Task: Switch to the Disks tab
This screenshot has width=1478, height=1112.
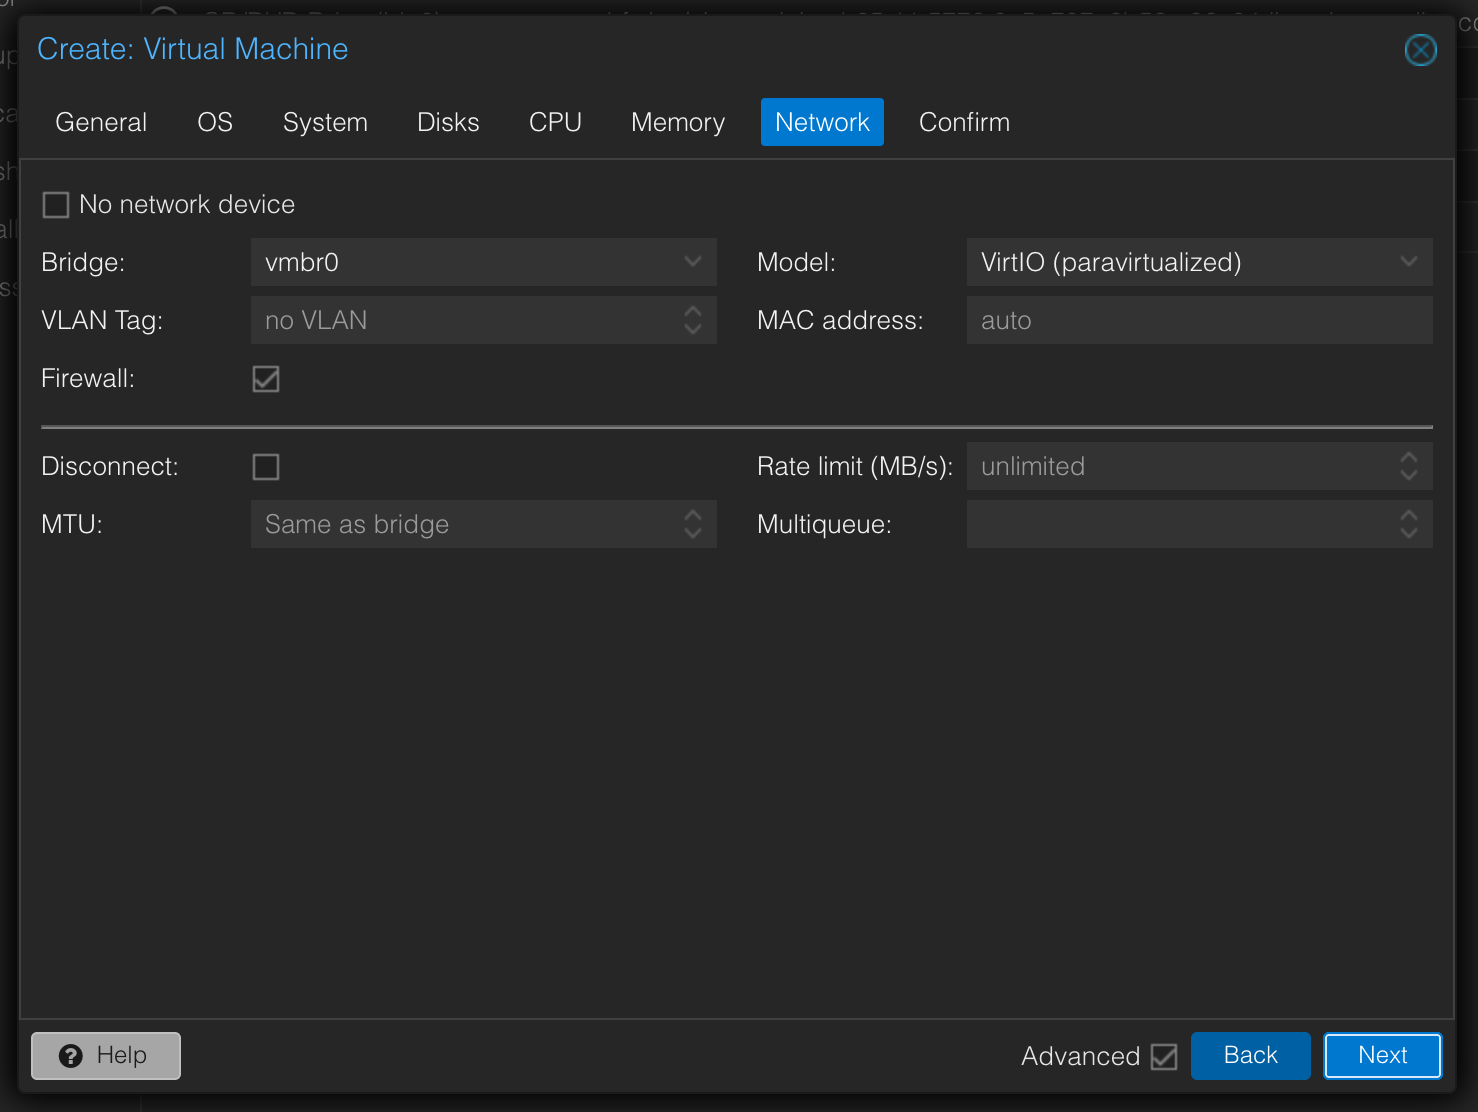Action: [447, 121]
